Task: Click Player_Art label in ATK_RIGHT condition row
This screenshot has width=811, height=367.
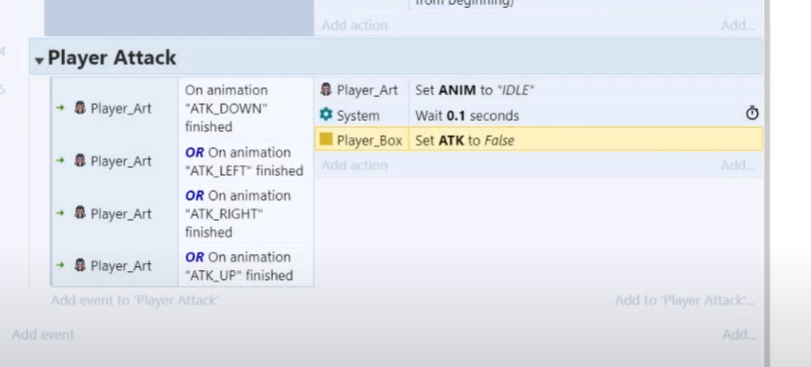Action: (121, 213)
